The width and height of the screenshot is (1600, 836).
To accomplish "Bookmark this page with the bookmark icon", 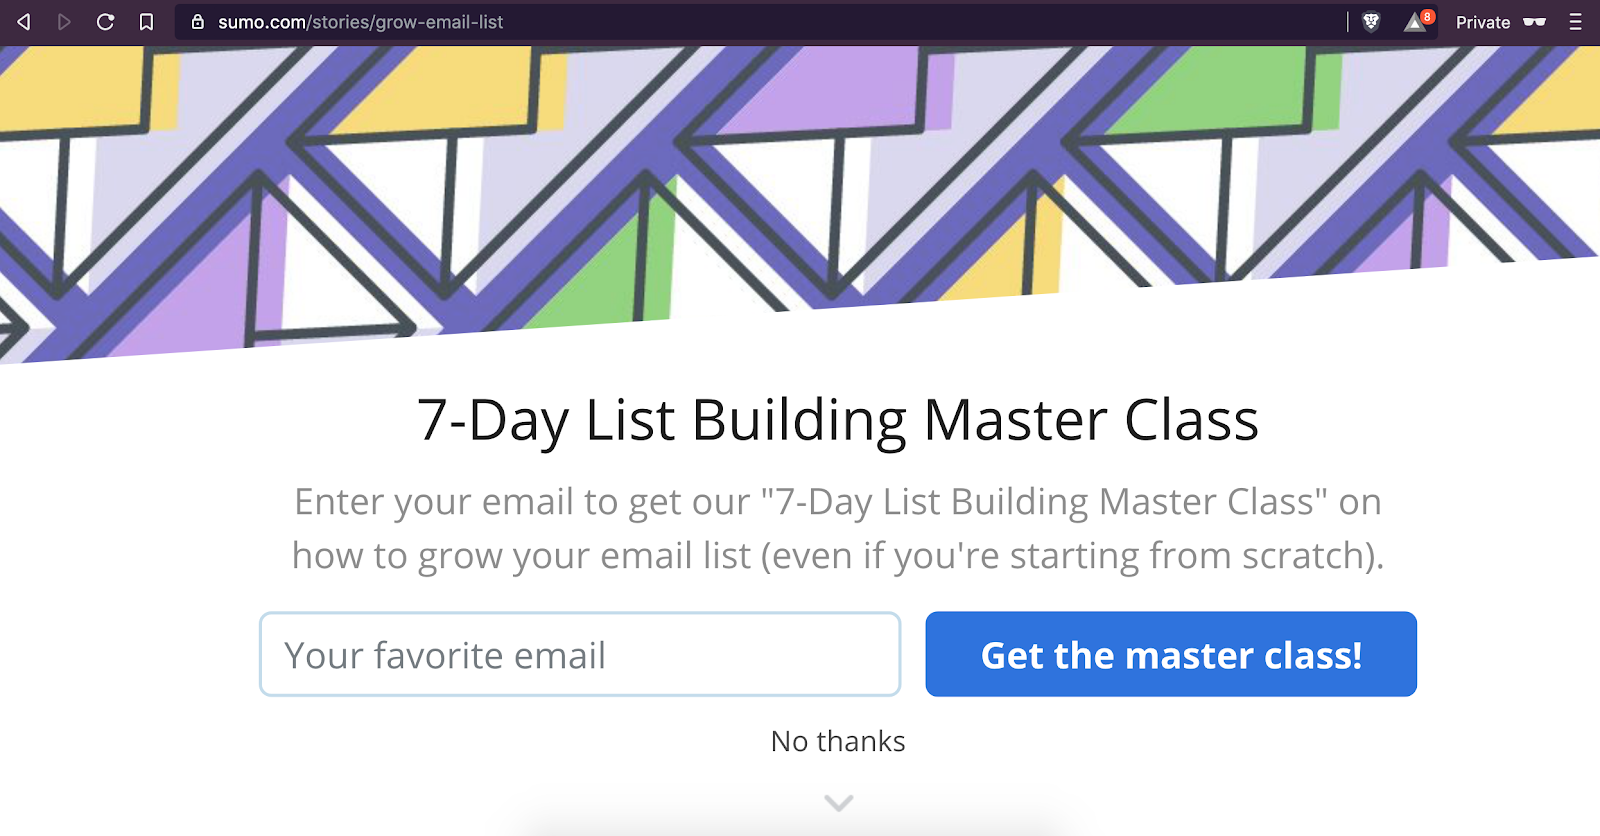I will [146, 22].
